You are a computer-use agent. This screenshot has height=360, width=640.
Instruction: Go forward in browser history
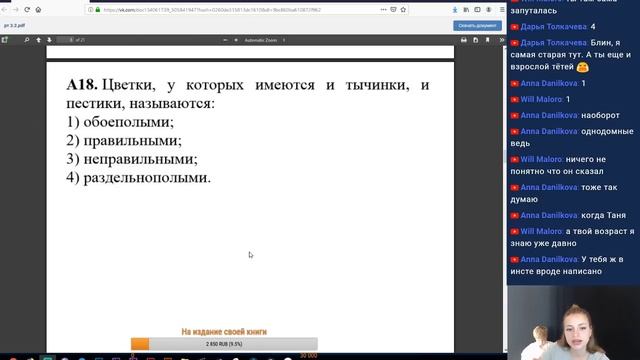[16, 9]
